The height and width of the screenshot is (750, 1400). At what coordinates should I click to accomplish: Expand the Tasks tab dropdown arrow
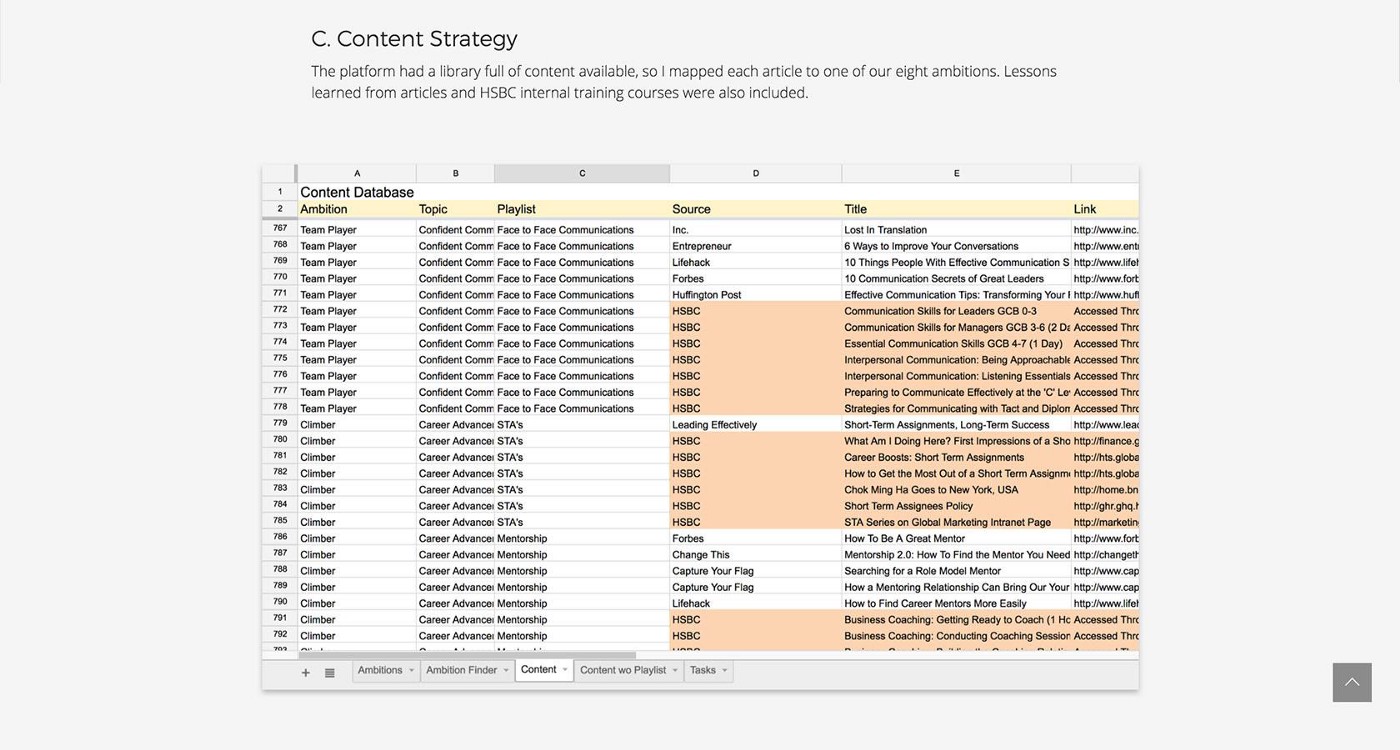(x=724, y=670)
